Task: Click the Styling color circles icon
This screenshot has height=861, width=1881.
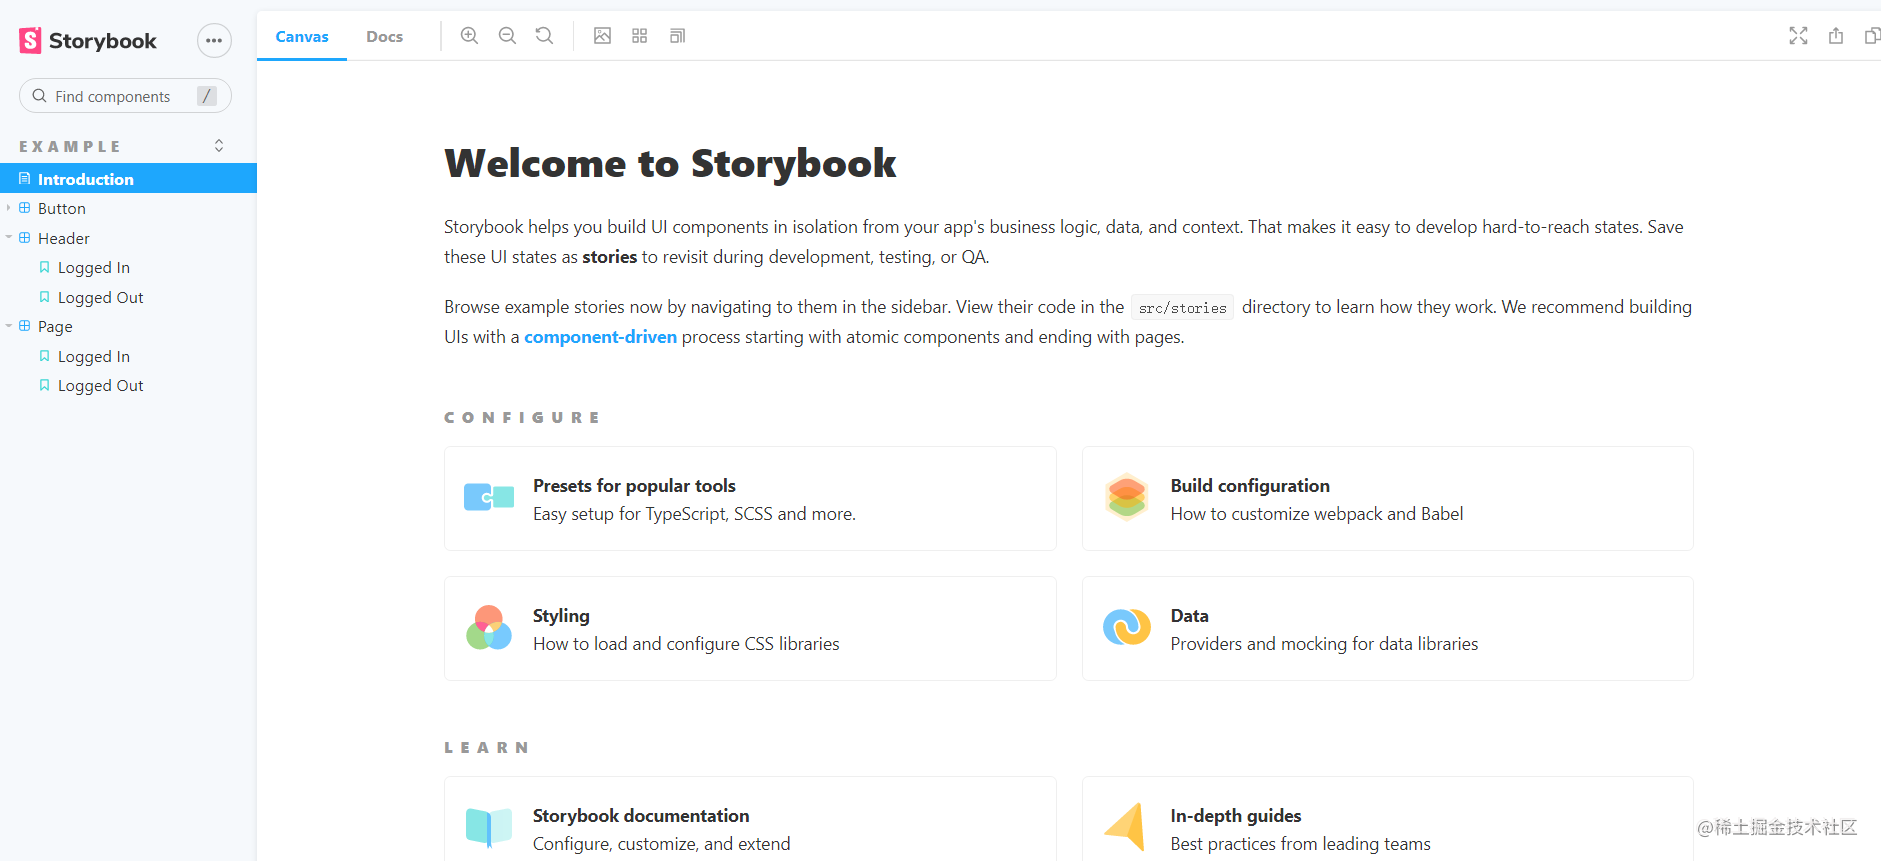Action: click(489, 628)
